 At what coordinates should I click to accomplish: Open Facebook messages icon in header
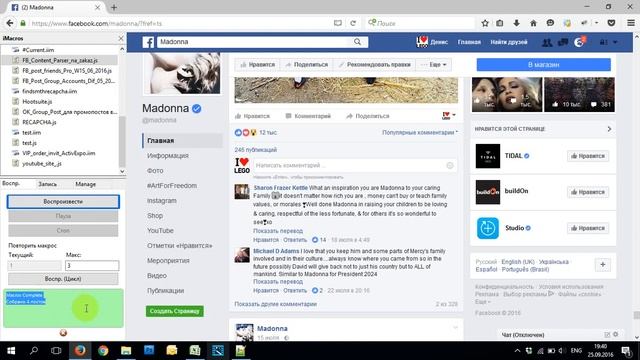563,42
